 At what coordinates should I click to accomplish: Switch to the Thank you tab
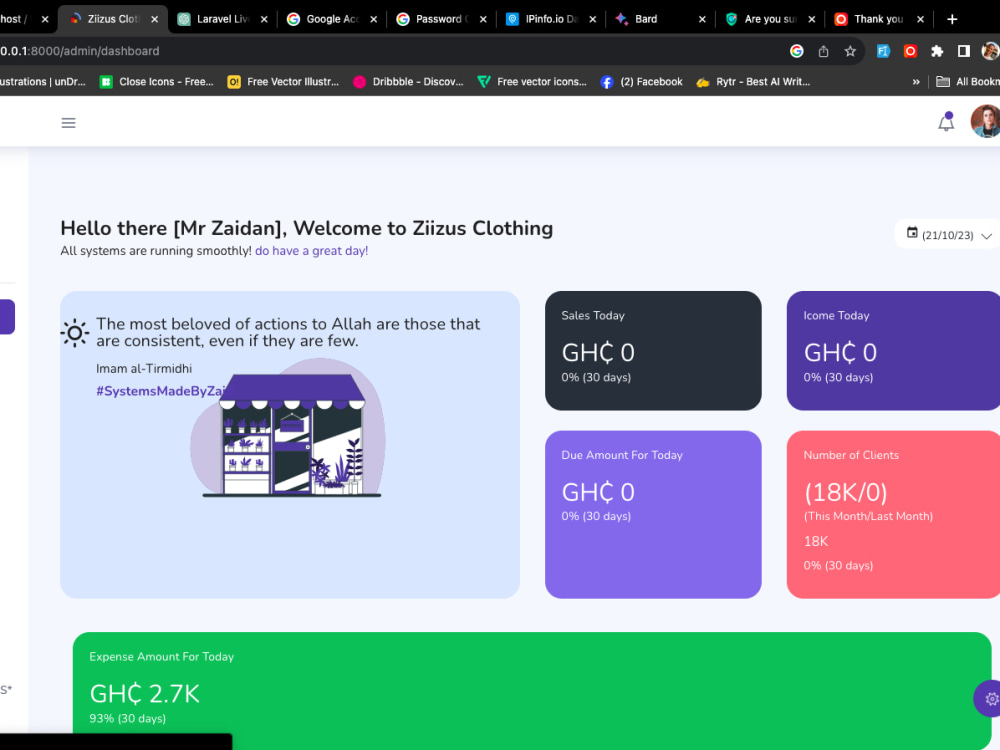tap(878, 19)
